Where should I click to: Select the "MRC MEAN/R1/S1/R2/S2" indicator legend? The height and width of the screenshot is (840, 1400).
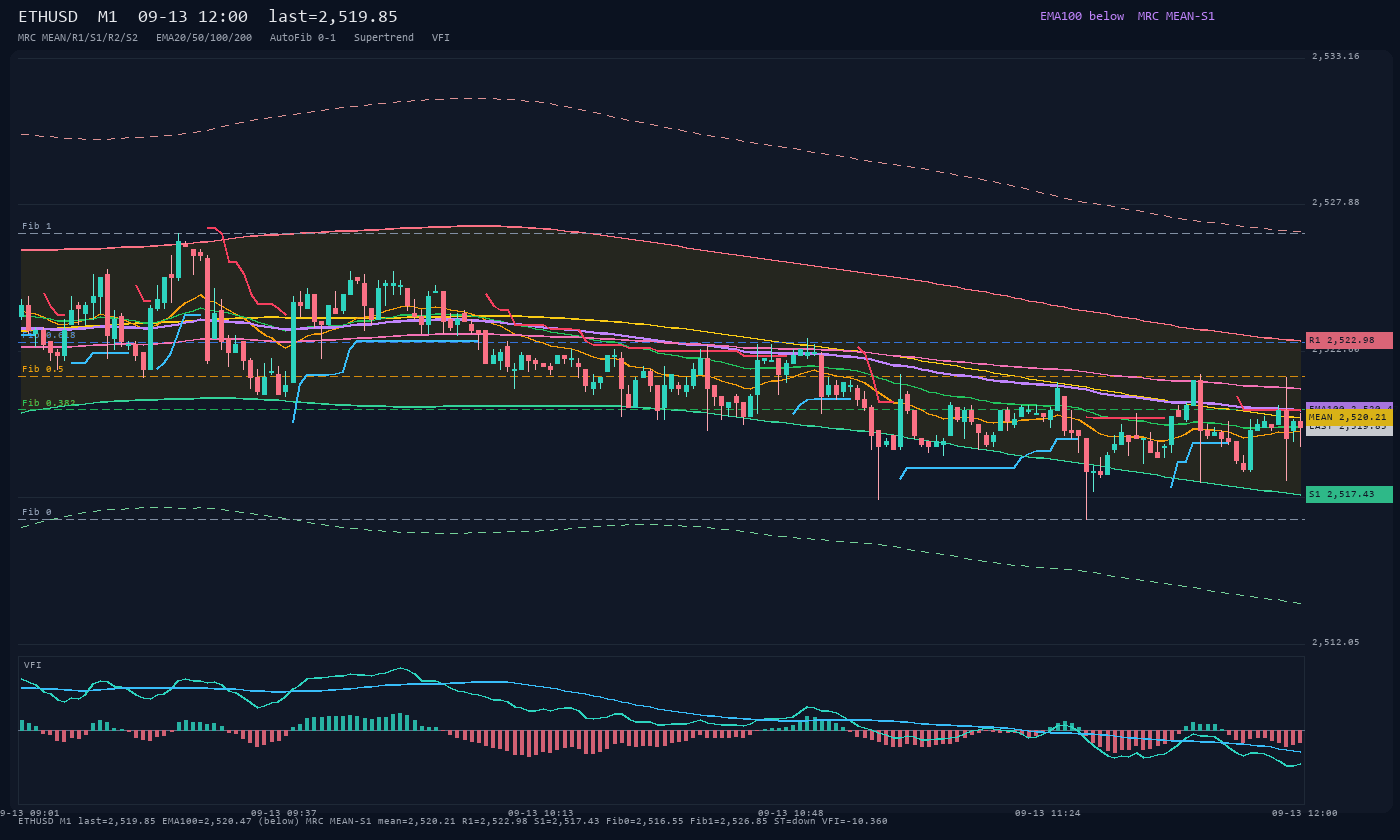[78, 37]
